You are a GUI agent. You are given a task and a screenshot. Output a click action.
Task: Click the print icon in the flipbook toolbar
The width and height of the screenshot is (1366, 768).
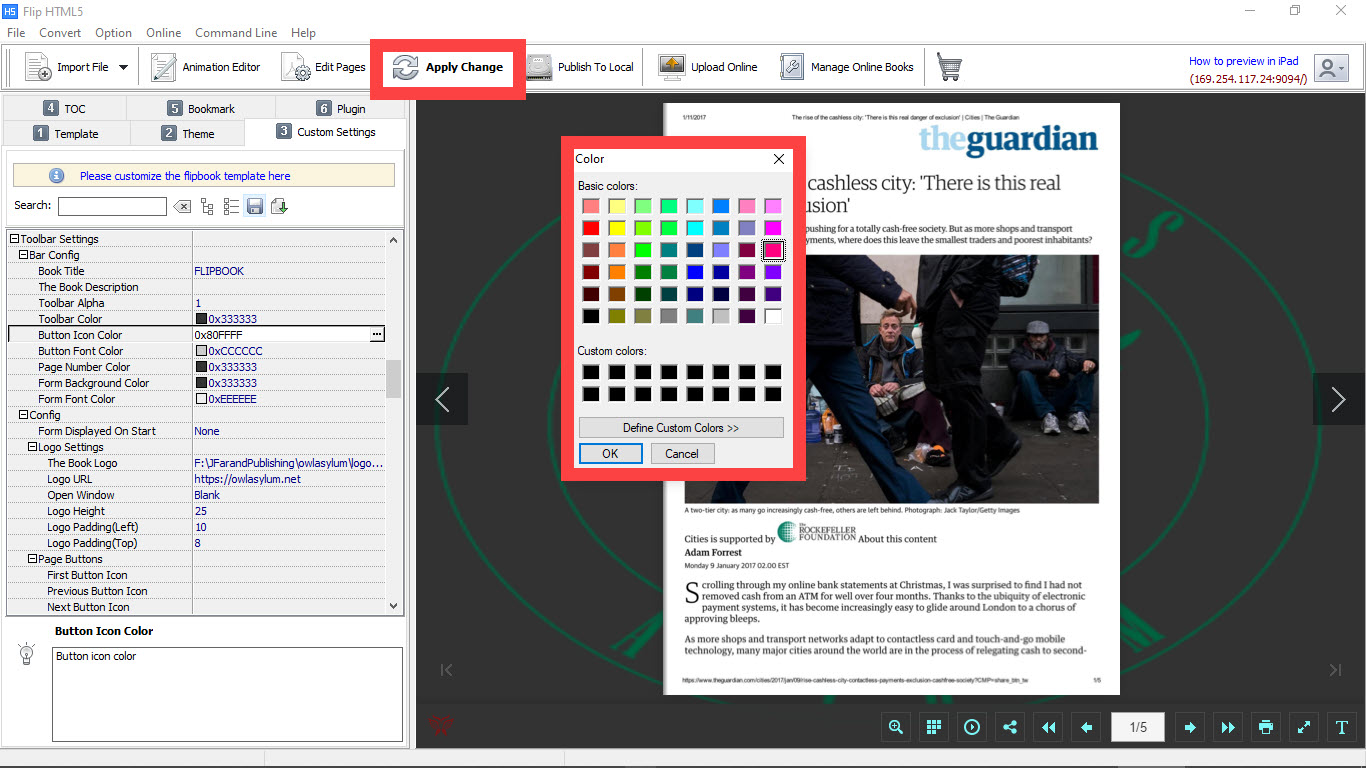tap(1266, 727)
